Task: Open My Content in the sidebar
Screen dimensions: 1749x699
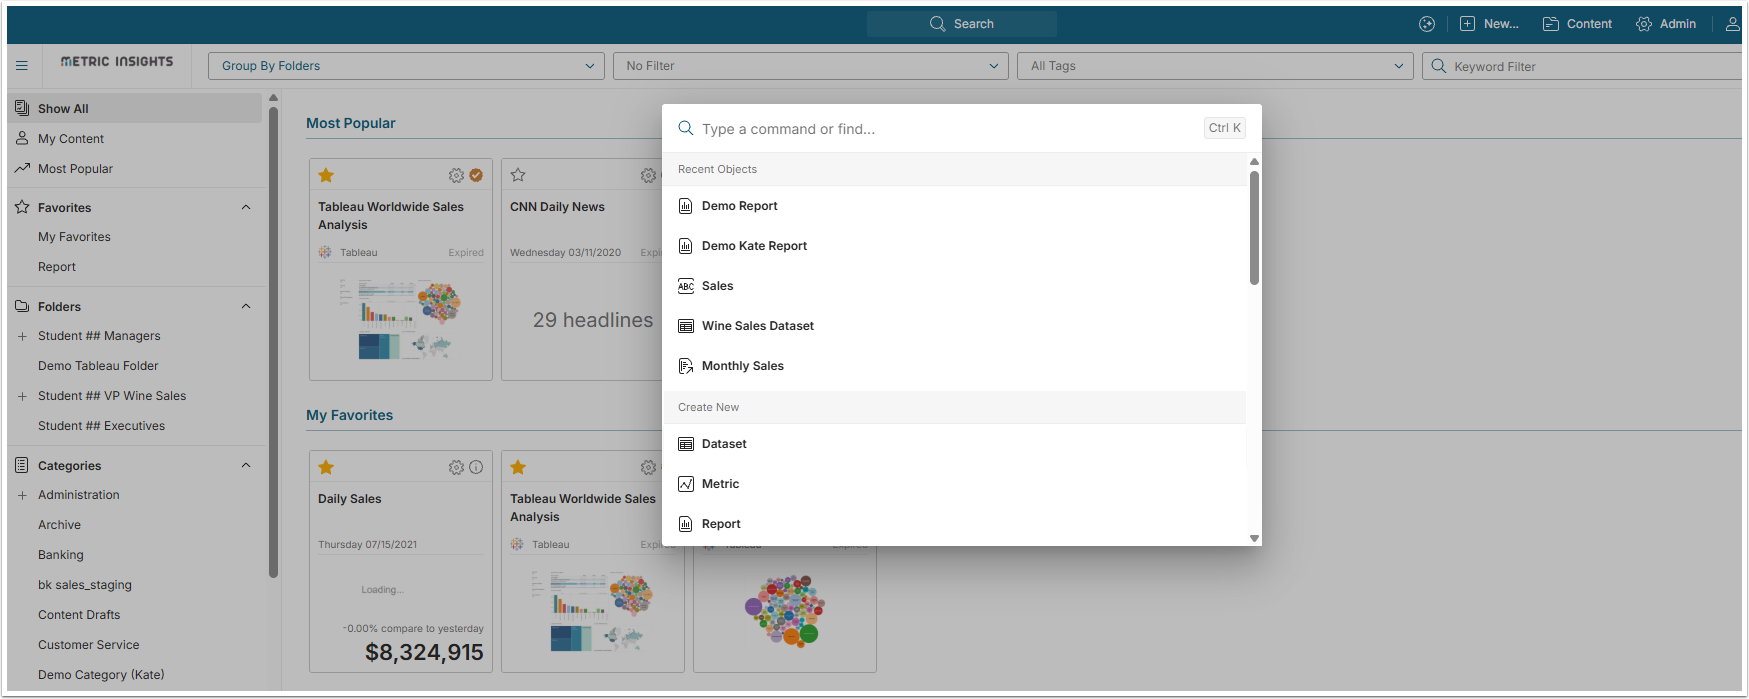Action: tap(70, 139)
